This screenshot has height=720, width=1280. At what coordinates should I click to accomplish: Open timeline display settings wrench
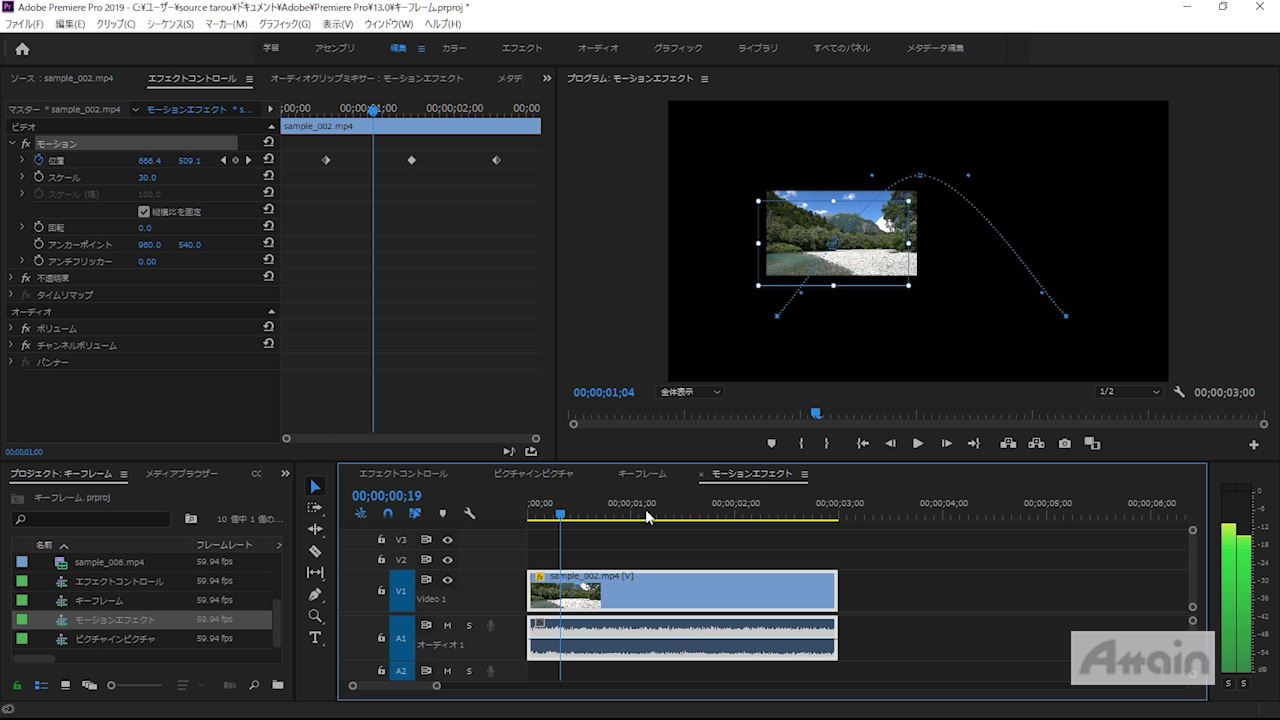coord(469,514)
